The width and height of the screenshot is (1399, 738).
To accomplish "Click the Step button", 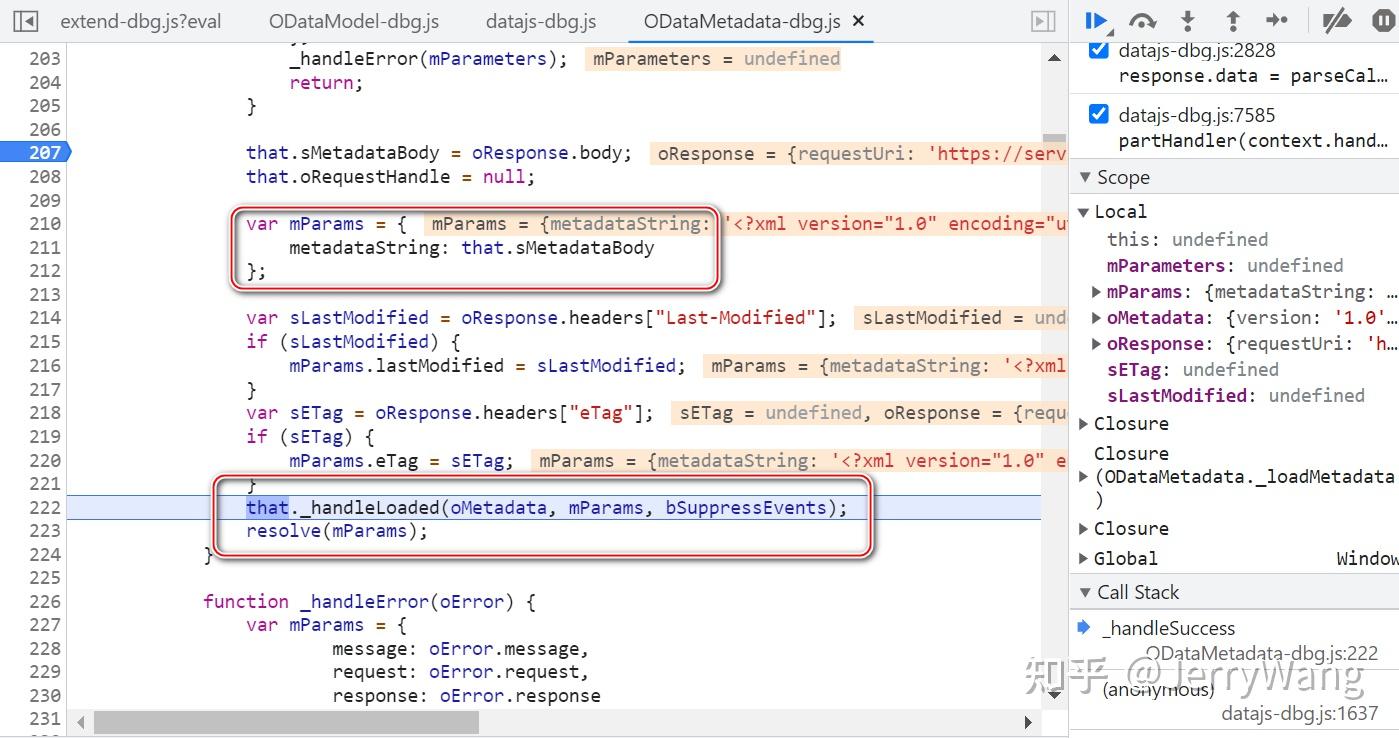I will [x=1277, y=20].
